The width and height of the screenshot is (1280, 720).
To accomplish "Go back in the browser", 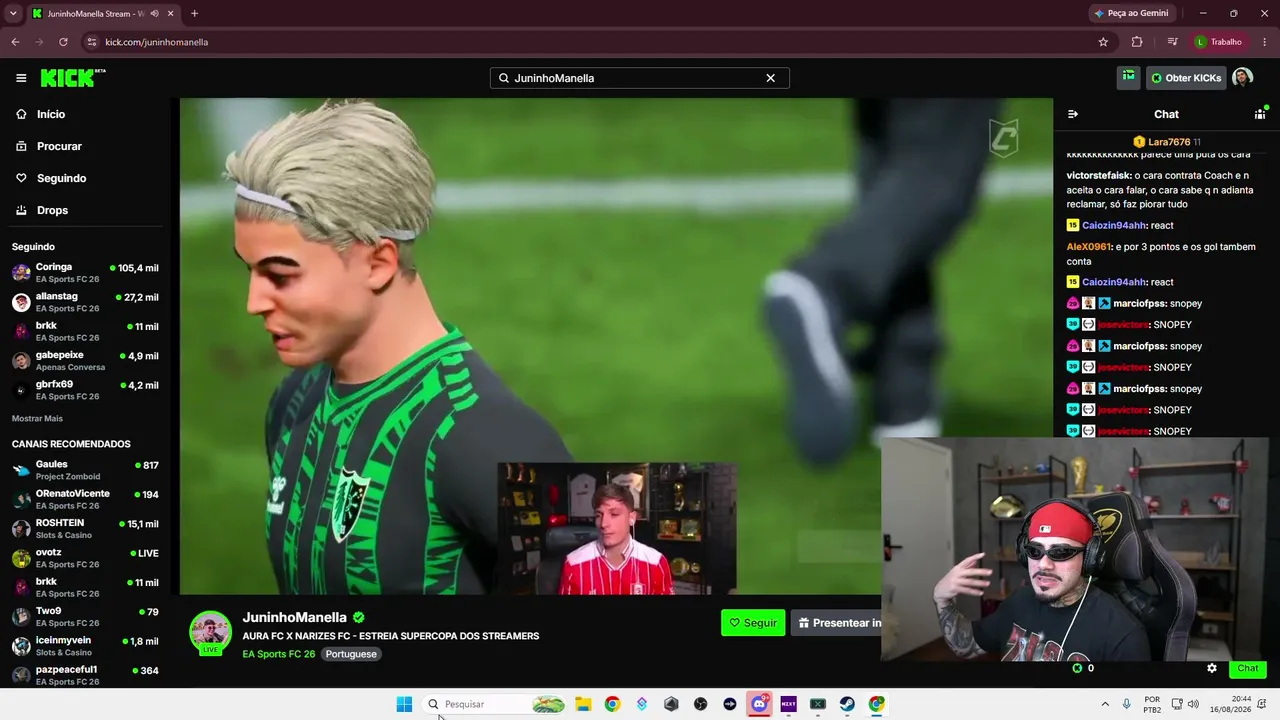I will (x=15, y=42).
